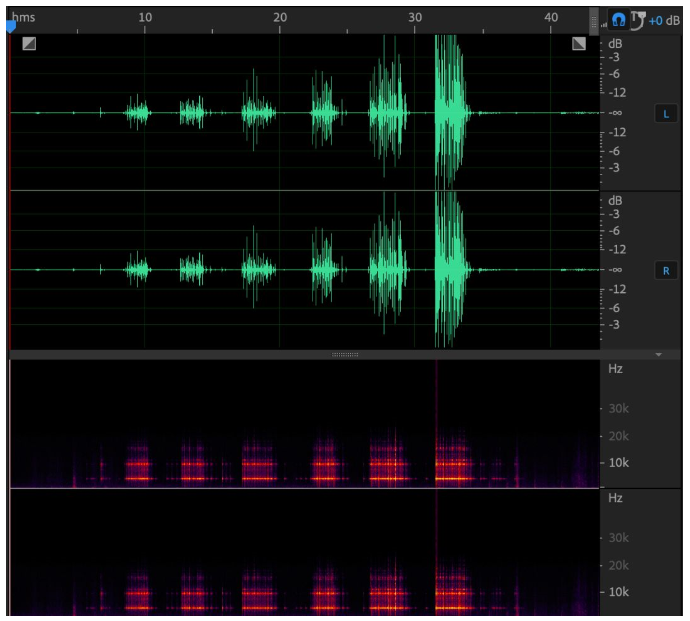Click the 40 second mark on ruler

click(550, 18)
